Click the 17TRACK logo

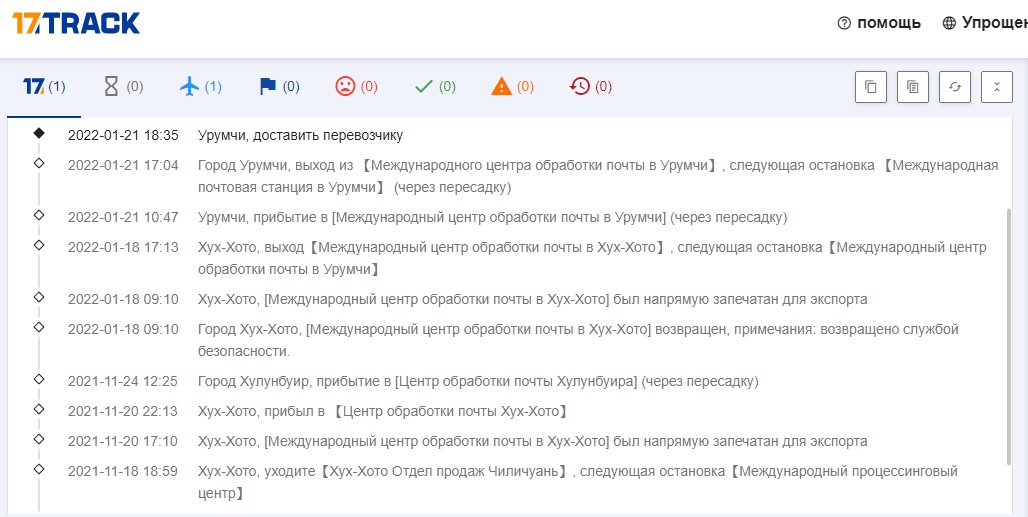tap(76, 24)
